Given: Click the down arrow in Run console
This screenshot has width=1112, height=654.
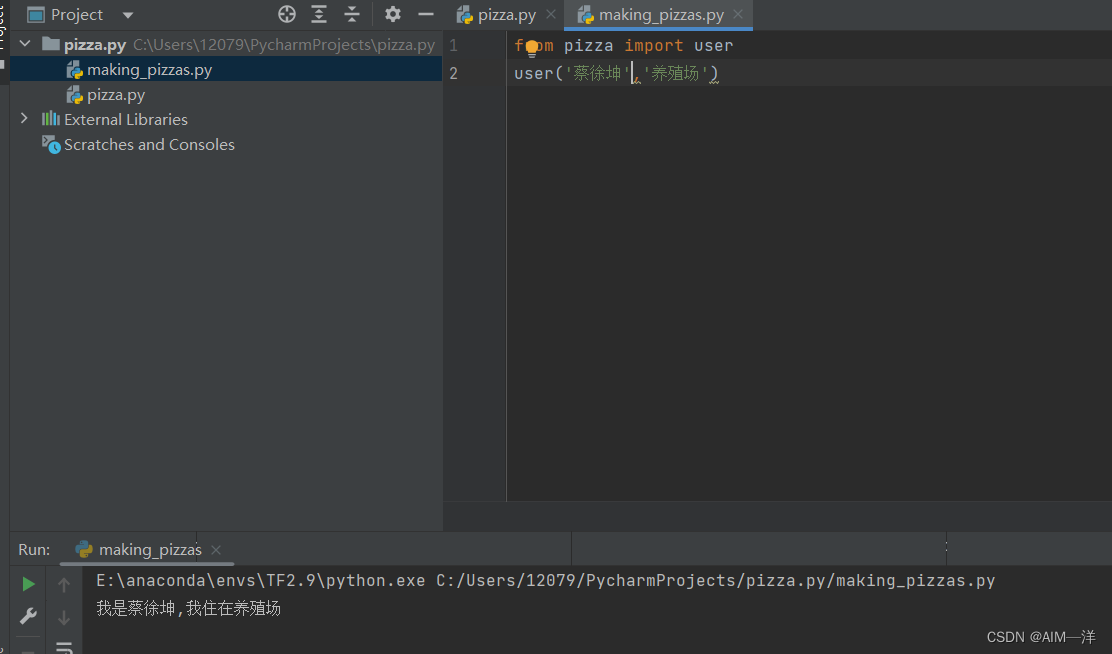Looking at the screenshot, I should coord(64,617).
